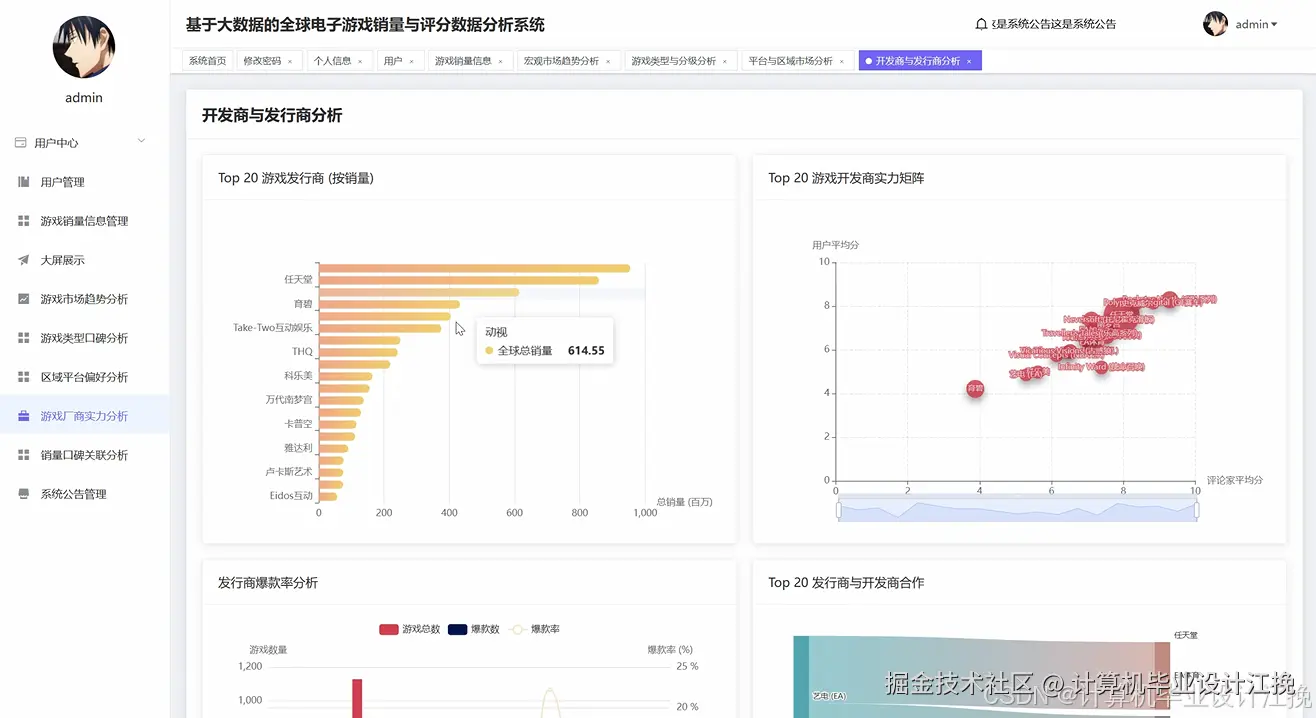Screen dimensions: 1316x718
Task: Click the '卢卡斯艺术' axis label
Action: click(x=289, y=472)
